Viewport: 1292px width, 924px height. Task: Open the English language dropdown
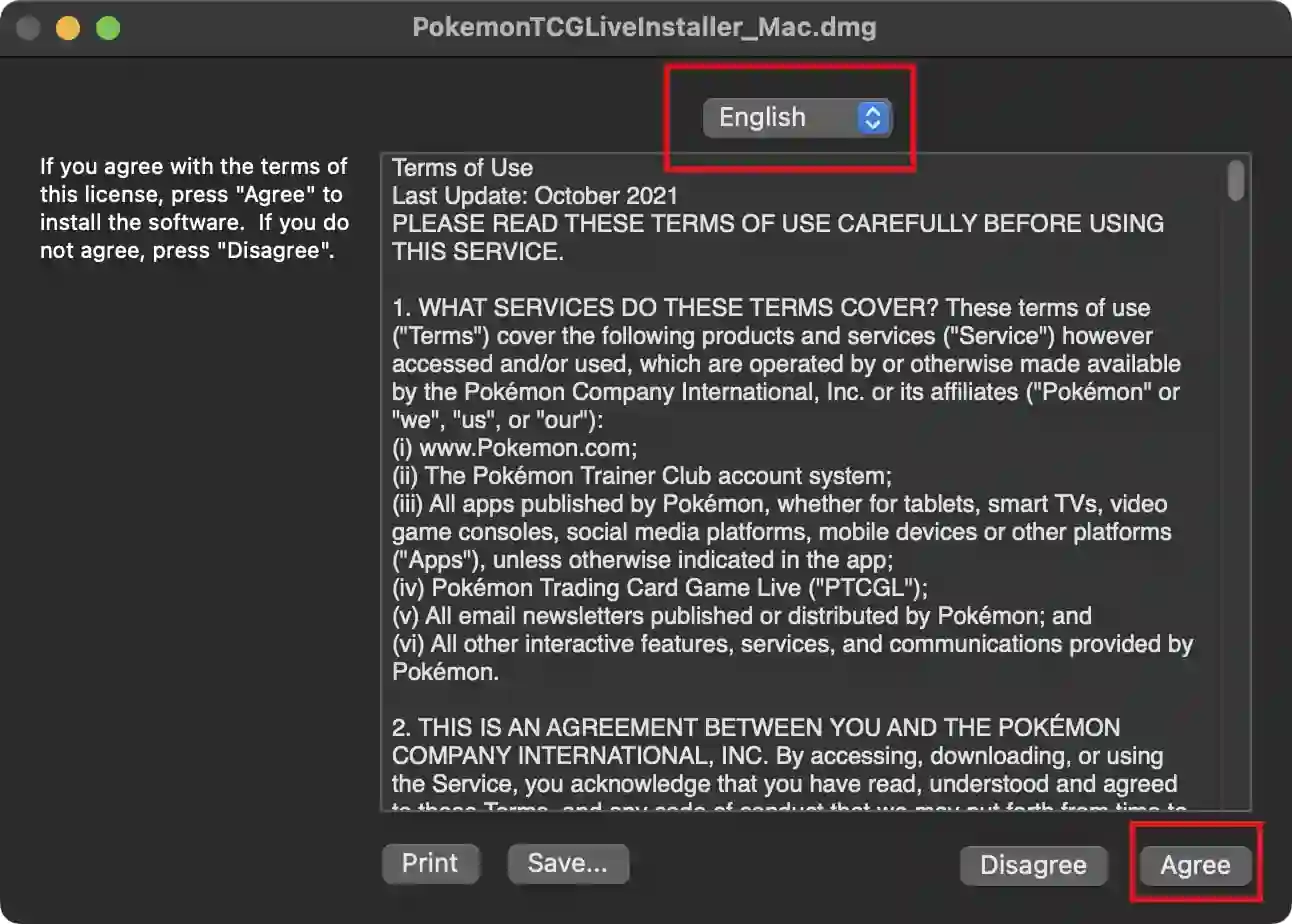[x=796, y=118]
